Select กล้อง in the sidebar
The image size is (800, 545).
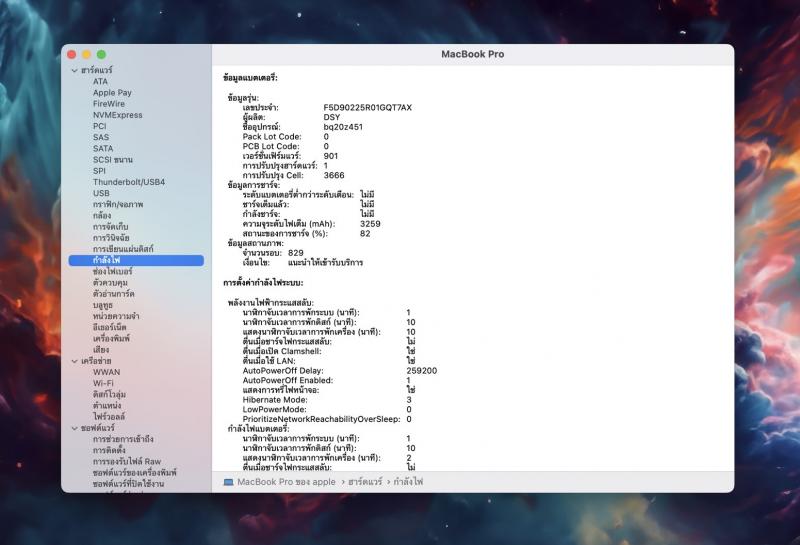click(102, 215)
